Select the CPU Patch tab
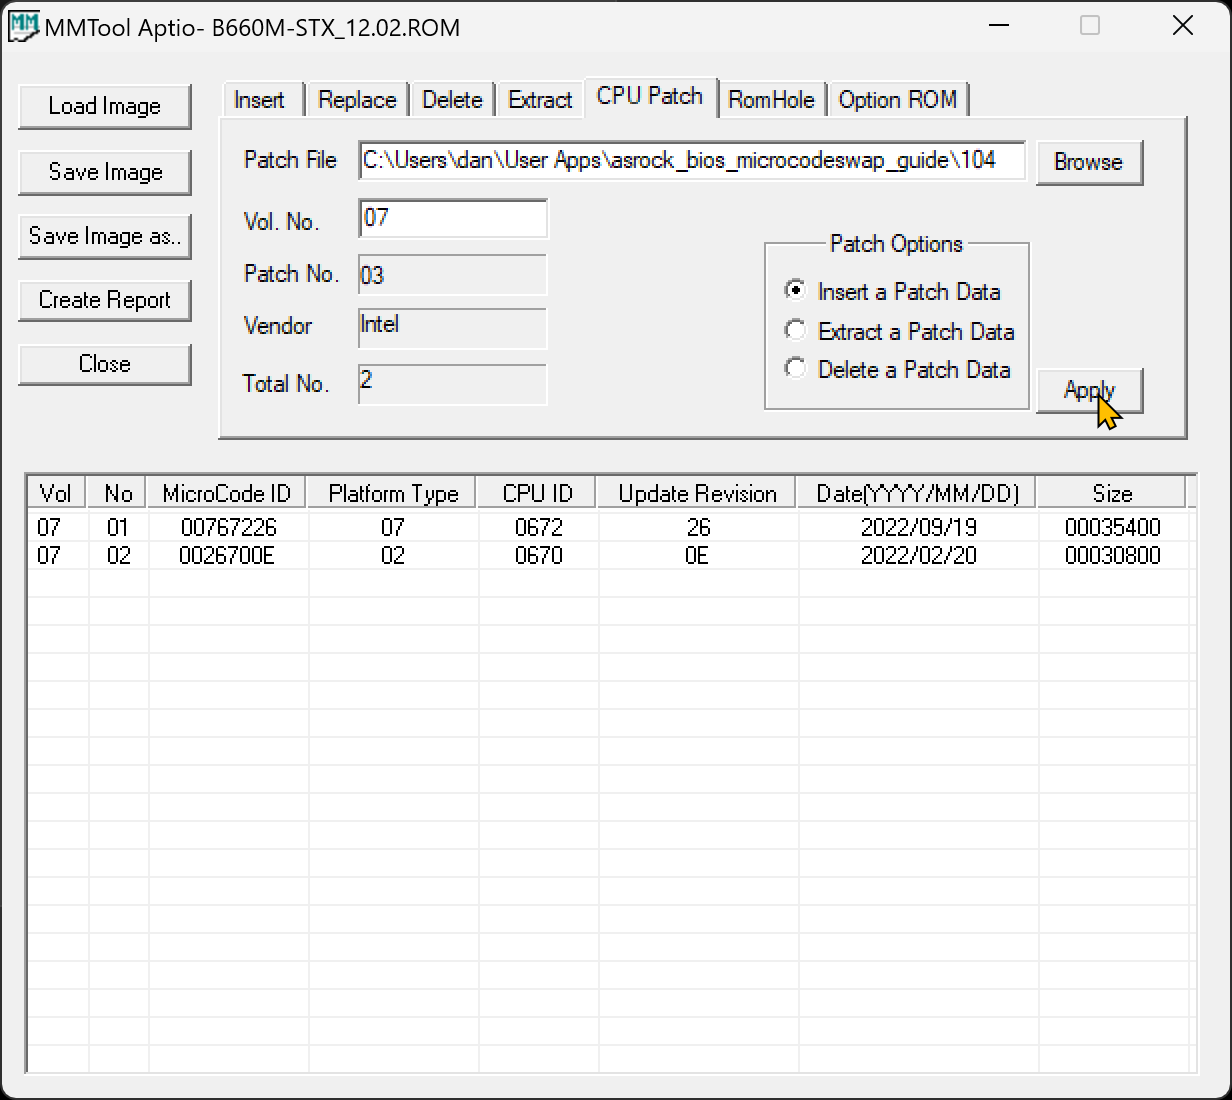1232x1100 pixels. coord(650,96)
